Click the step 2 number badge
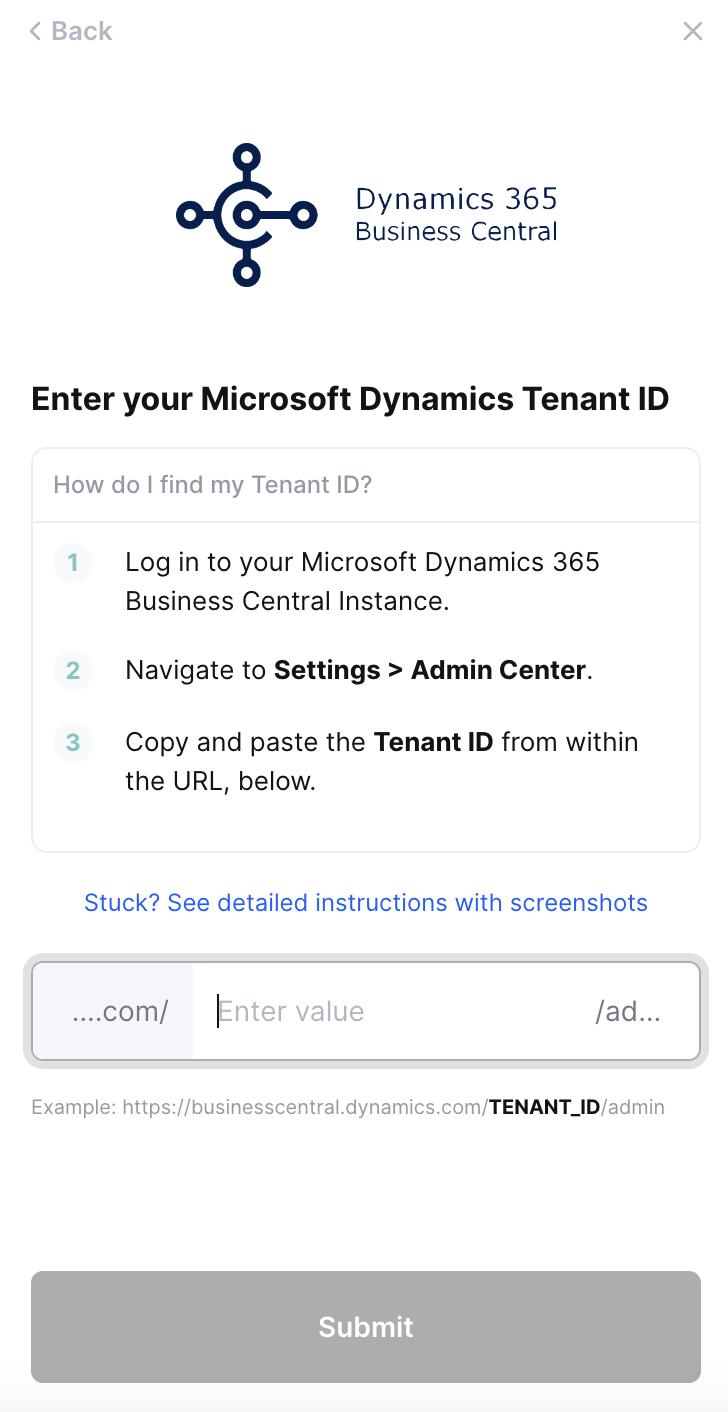 [73, 670]
